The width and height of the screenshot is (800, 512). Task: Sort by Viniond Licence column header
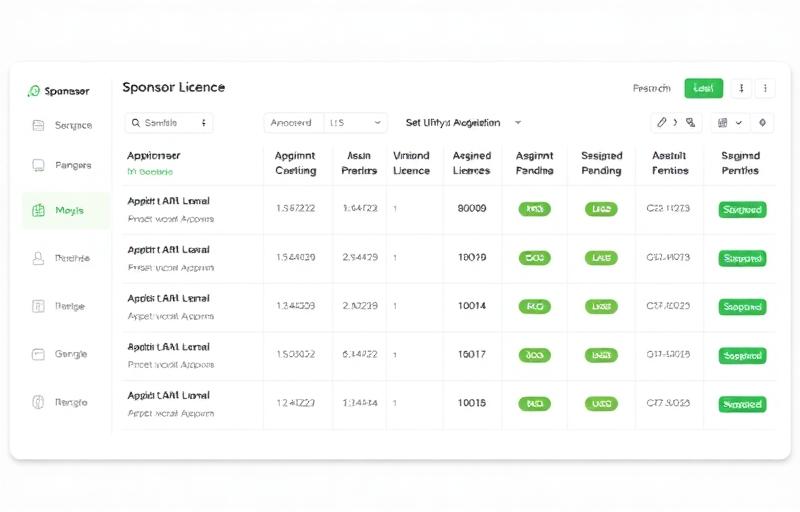[411, 163]
